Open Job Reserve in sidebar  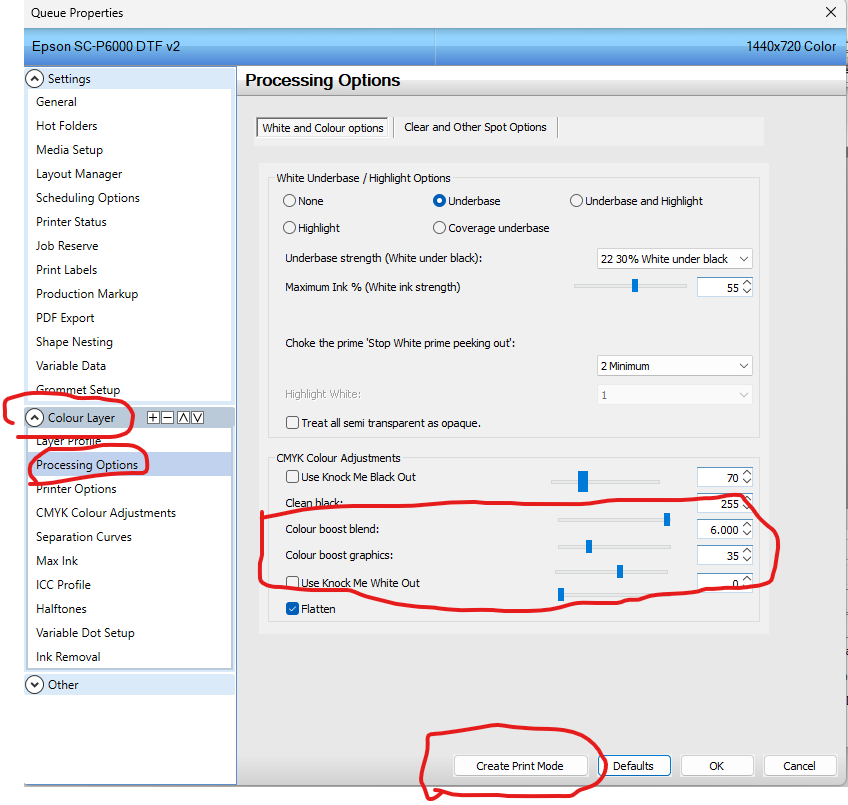coord(67,246)
